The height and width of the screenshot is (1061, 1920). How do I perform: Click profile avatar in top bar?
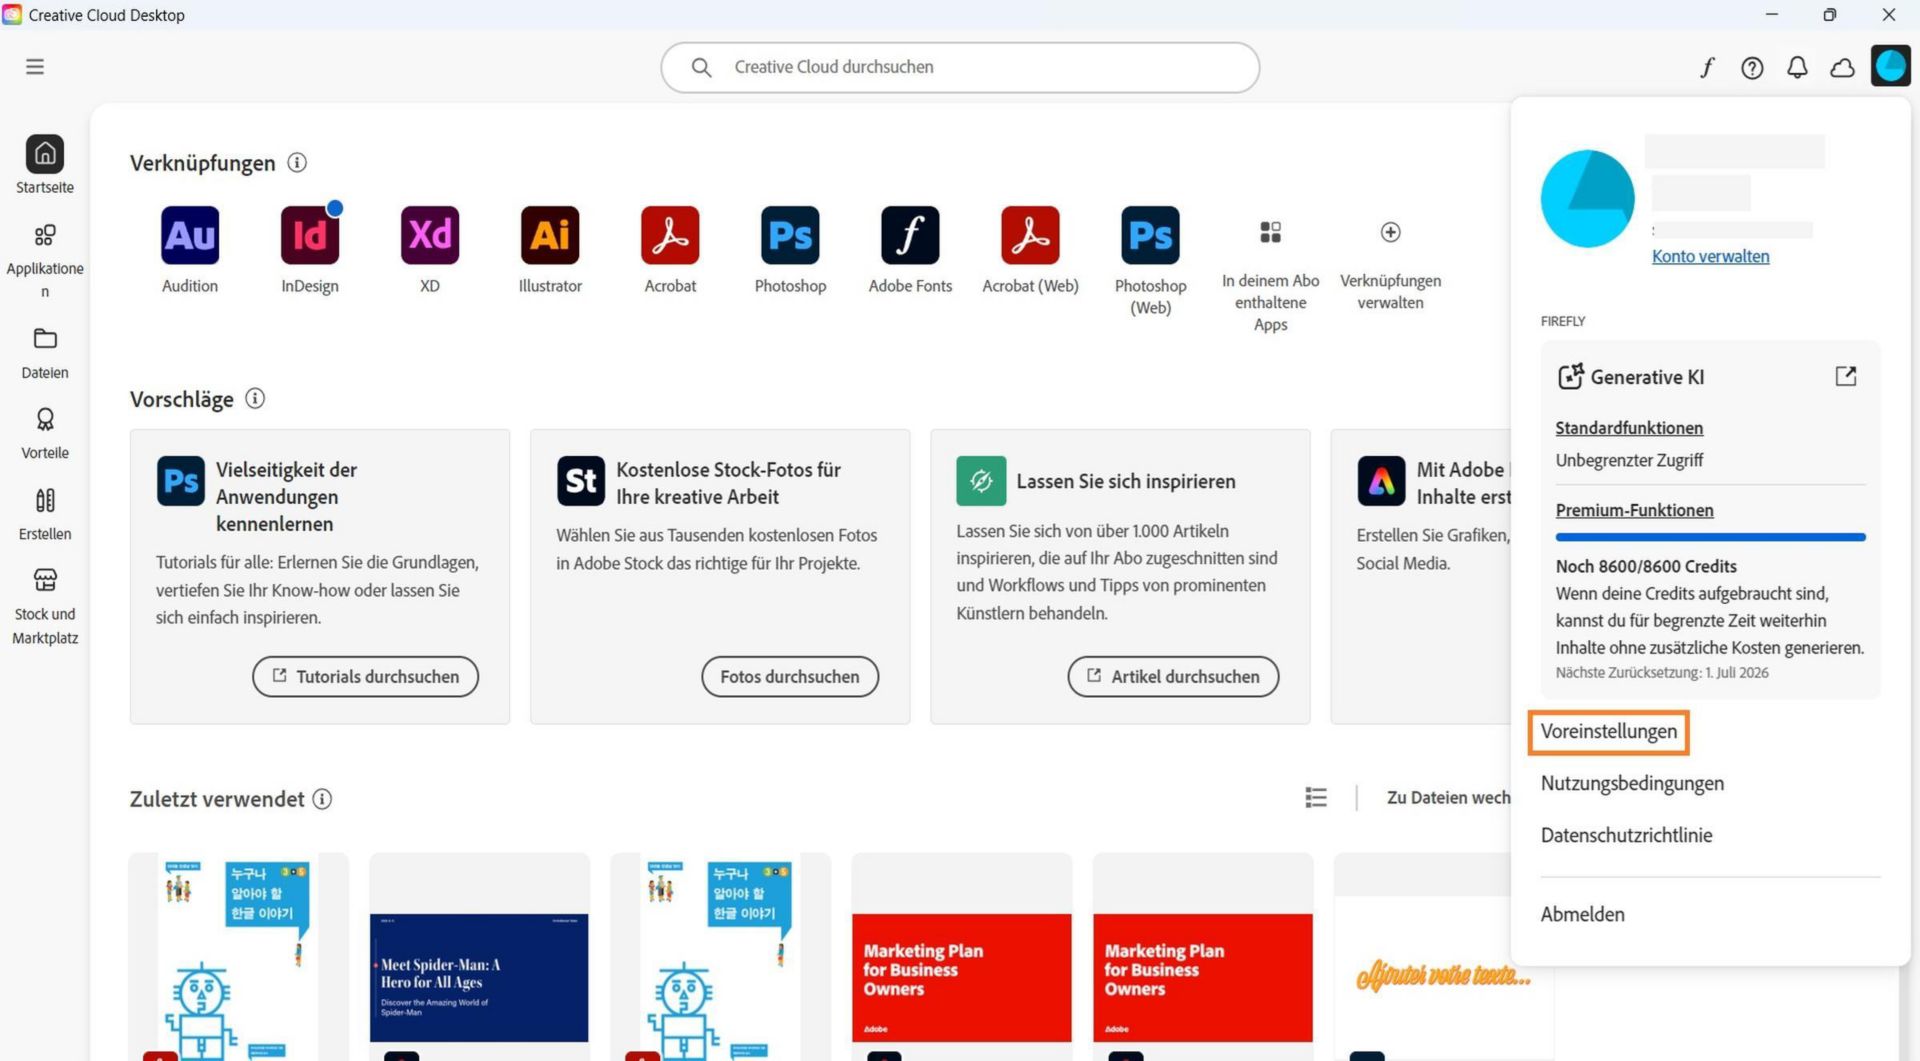coord(1890,67)
